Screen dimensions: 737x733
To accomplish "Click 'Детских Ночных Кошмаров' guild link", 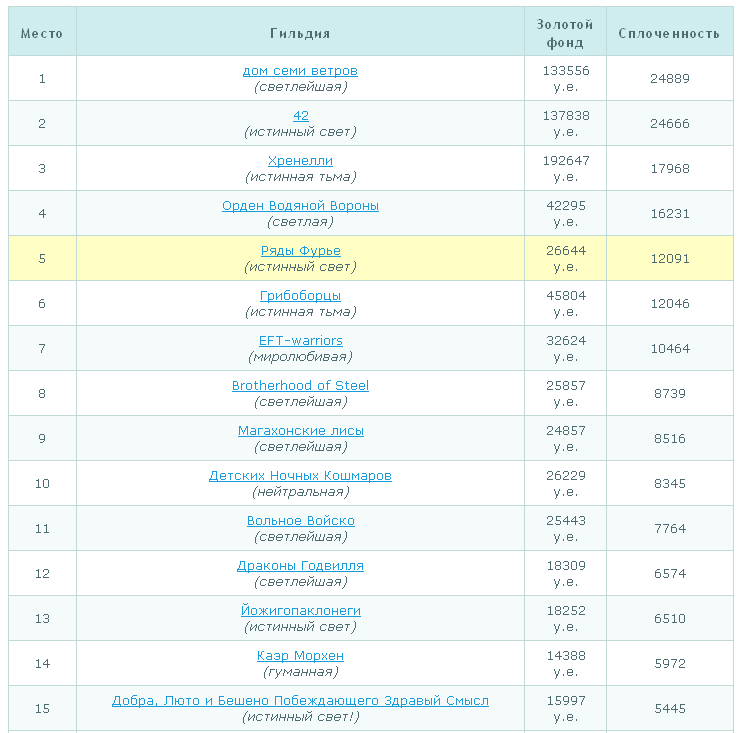I will tap(300, 476).
